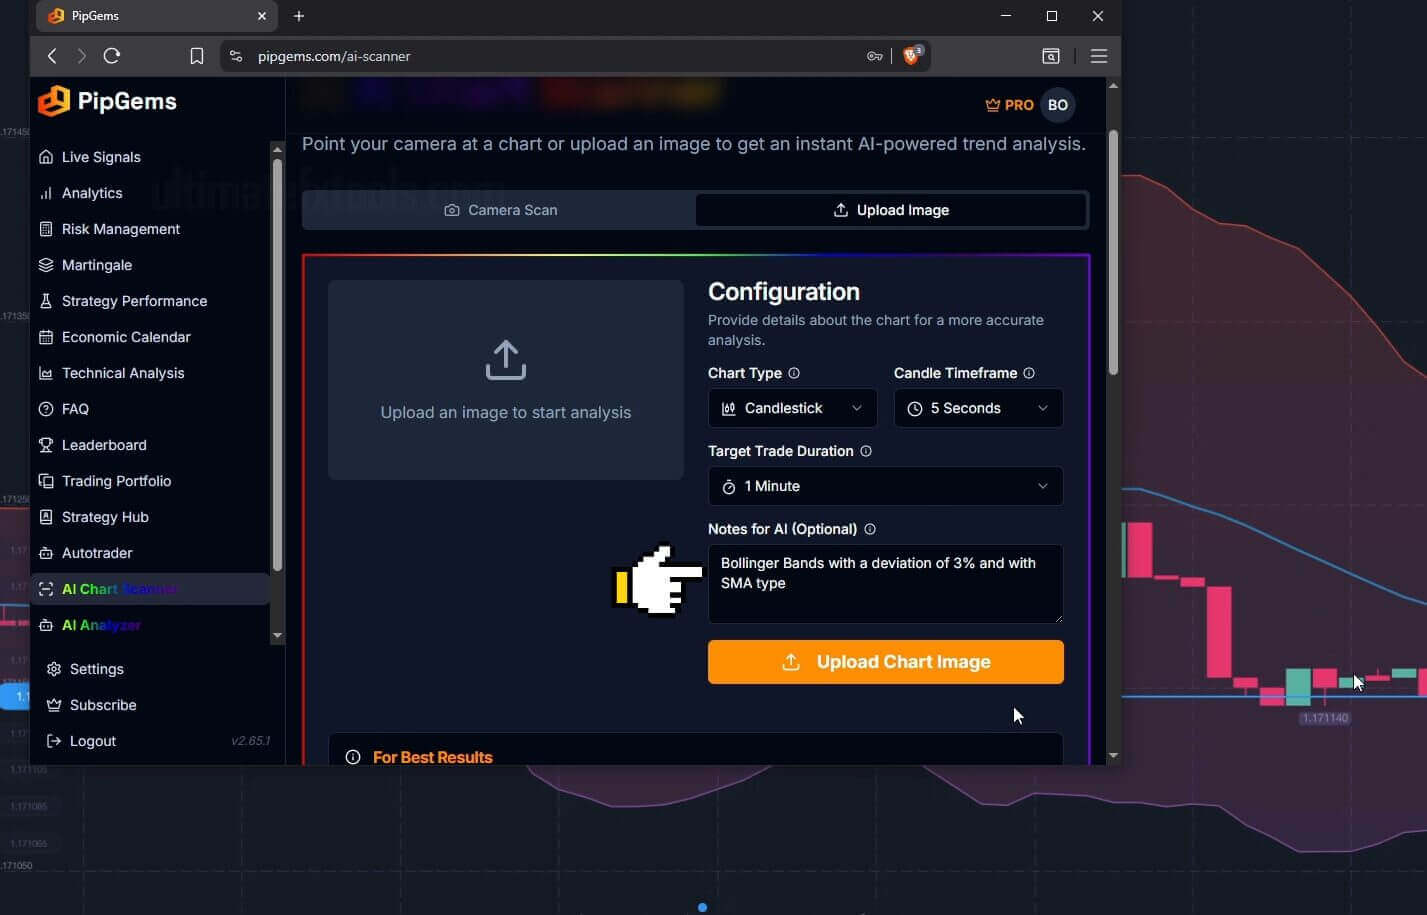The width and height of the screenshot is (1427, 915).
Task: Click the Martingale layers icon
Action: (x=46, y=265)
